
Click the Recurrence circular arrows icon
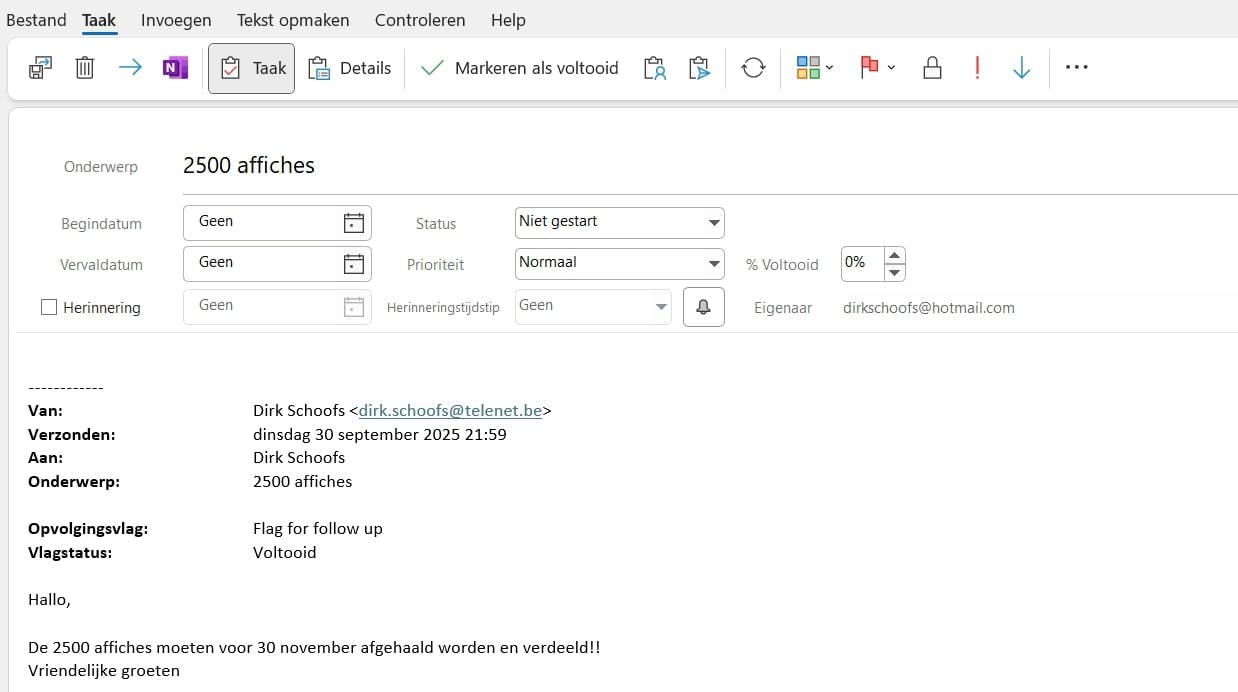(753, 68)
